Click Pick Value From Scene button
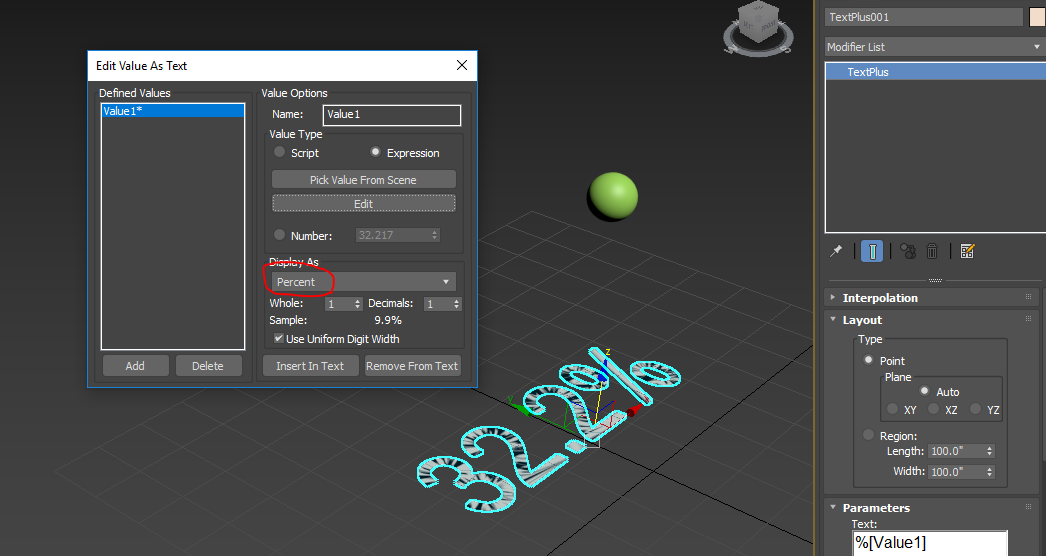The height and width of the screenshot is (556, 1046). click(x=364, y=180)
